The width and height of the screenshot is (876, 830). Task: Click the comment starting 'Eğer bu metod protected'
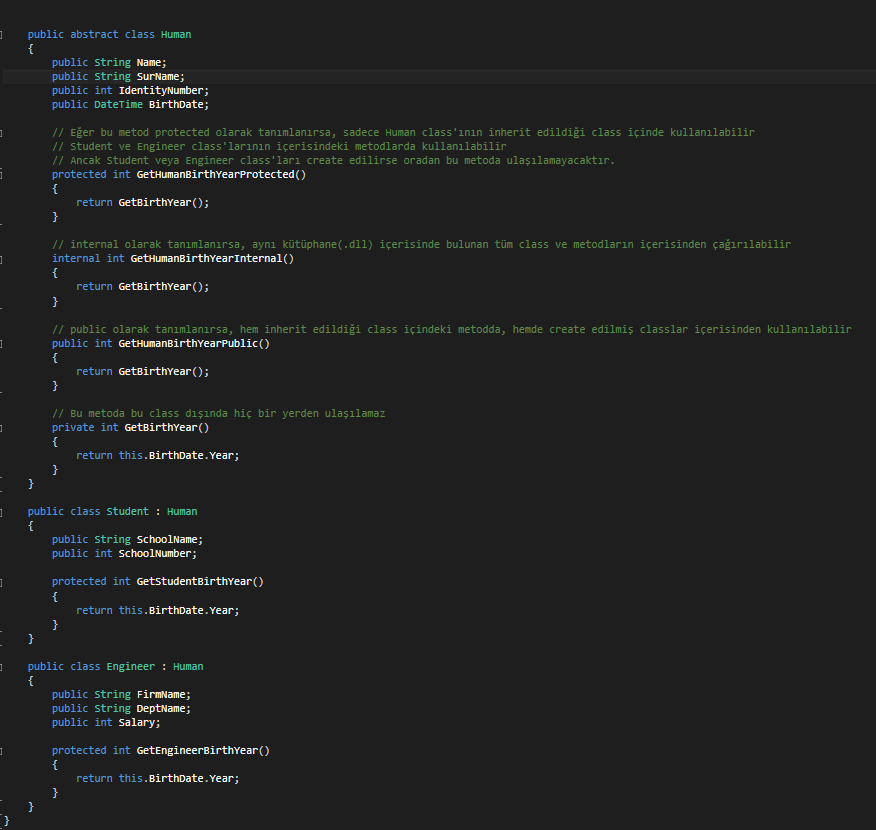click(403, 132)
